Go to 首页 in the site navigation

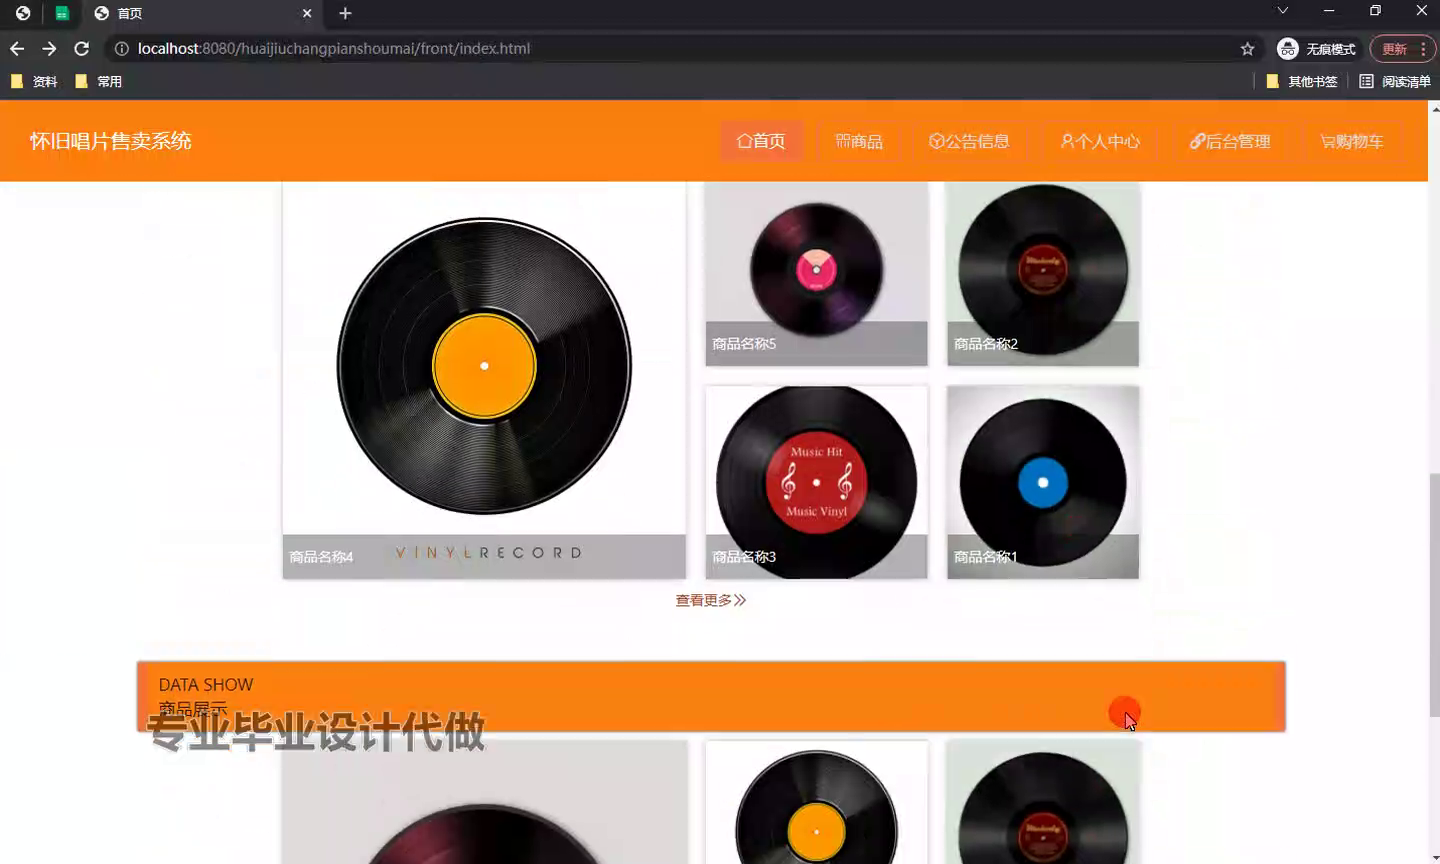[x=761, y=141]
